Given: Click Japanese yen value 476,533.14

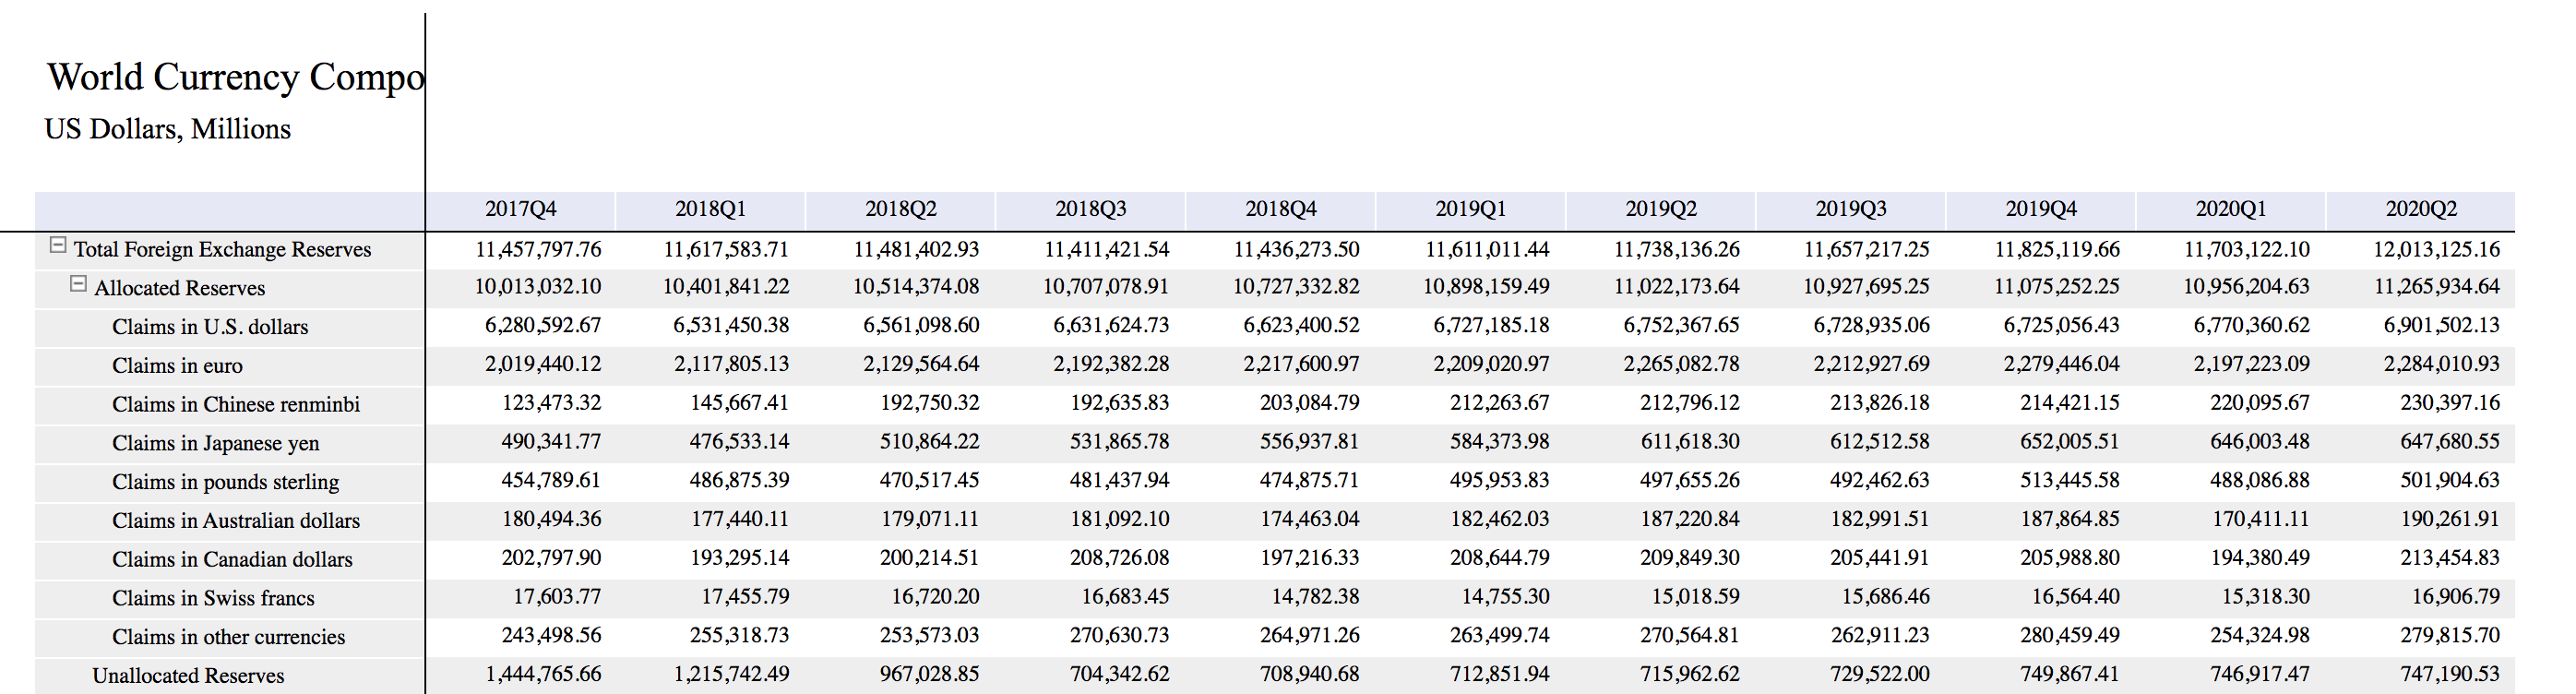Looking at the screenshot, I should click(739, 442).
